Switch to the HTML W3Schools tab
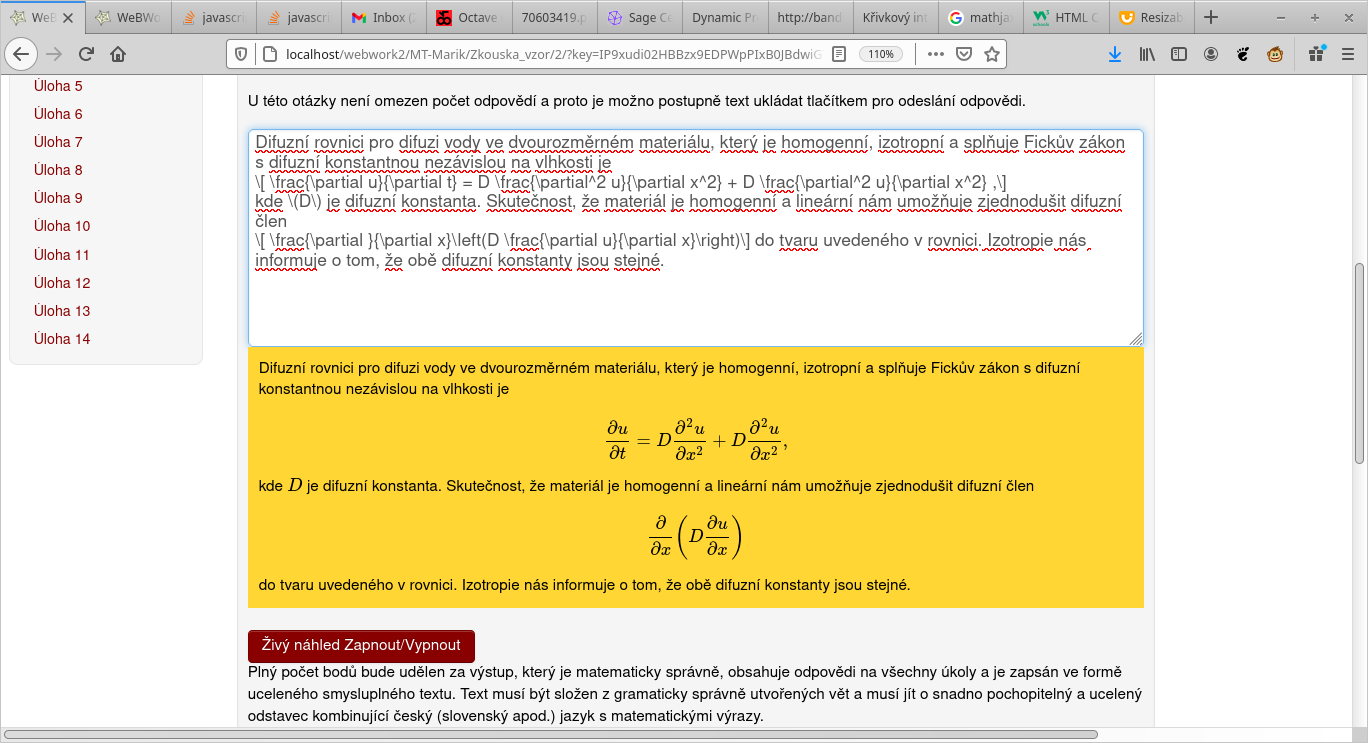The image size is (1368, 743). tap(1064, 17)
